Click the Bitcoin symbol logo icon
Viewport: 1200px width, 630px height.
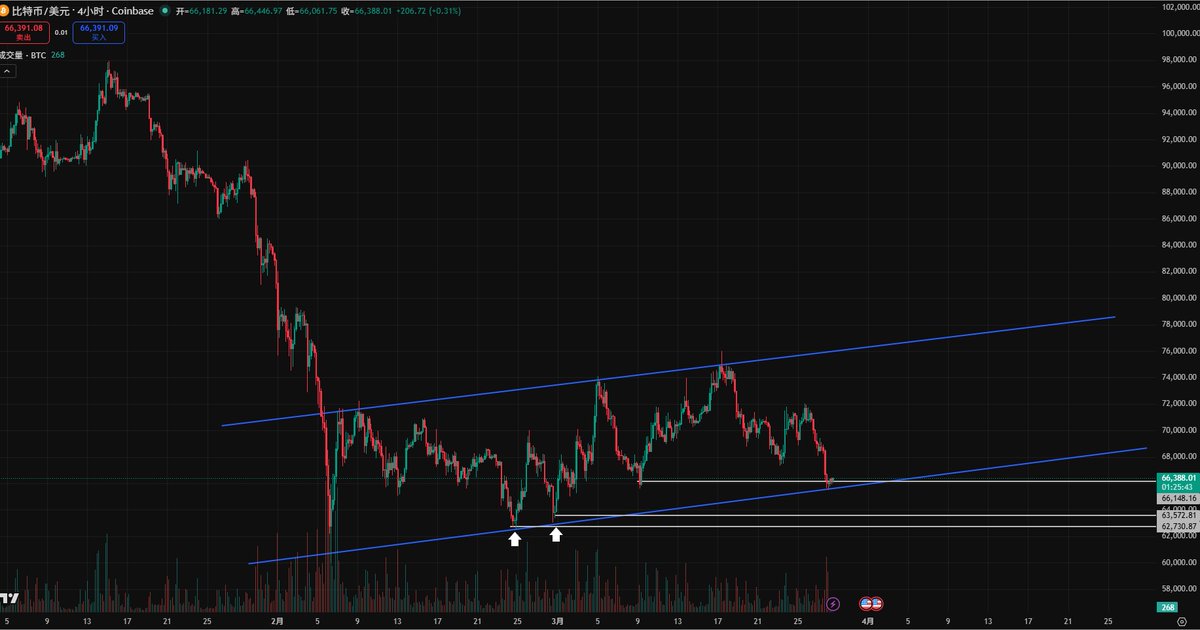pos(5,9)
